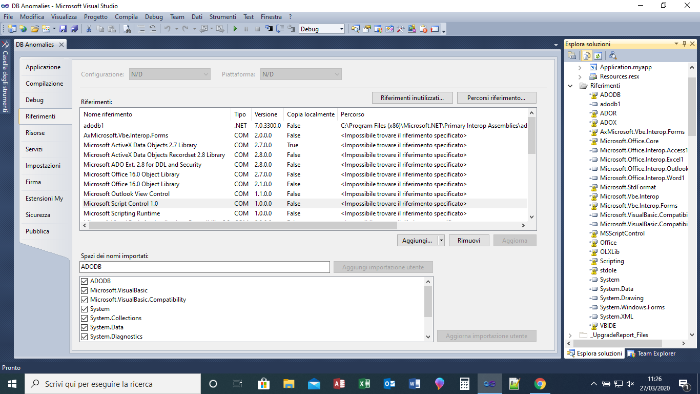Screen dimensions: 700x394
Task: Click the Undo arrow icon
Action: (168, 29)
